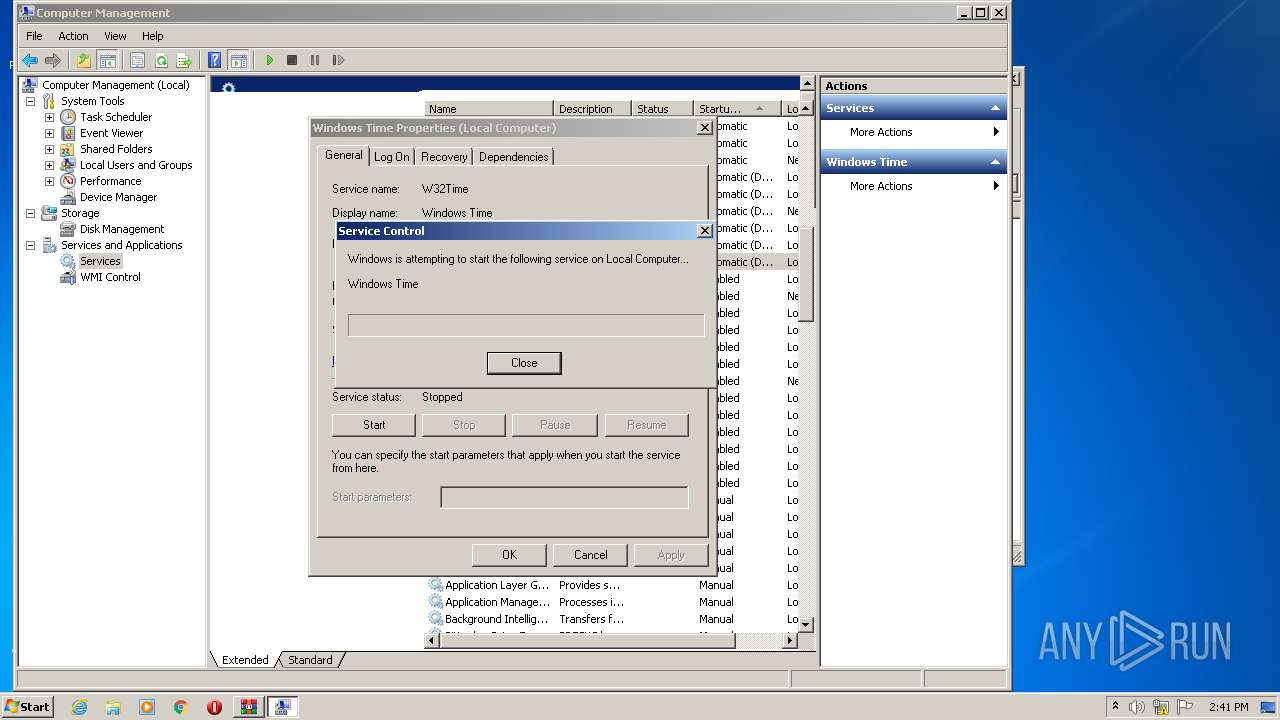This screenshot has width=1280, height=720.
Task: Open Help using the question mark icon
Action: click(214, 60)
